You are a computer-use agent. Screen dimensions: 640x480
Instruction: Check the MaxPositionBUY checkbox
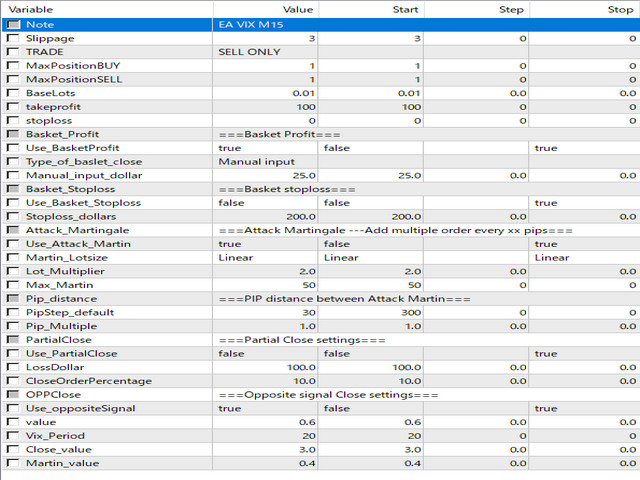click(x=13, y=65)
